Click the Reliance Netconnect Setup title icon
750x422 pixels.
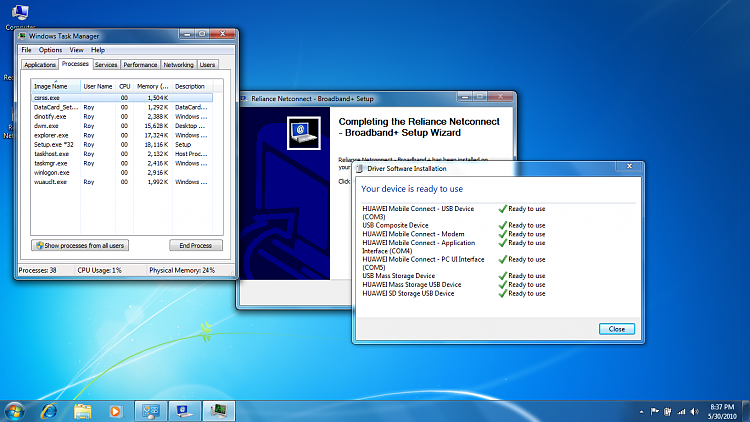[x=243, y=99]
